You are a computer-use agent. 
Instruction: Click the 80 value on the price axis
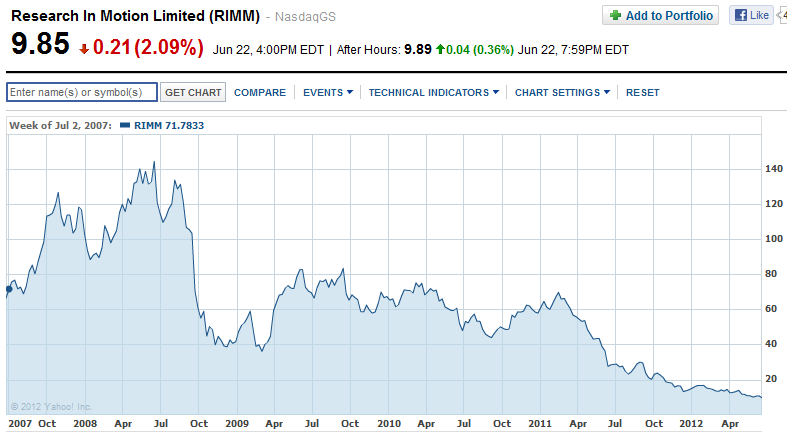(x=770, y=274)
